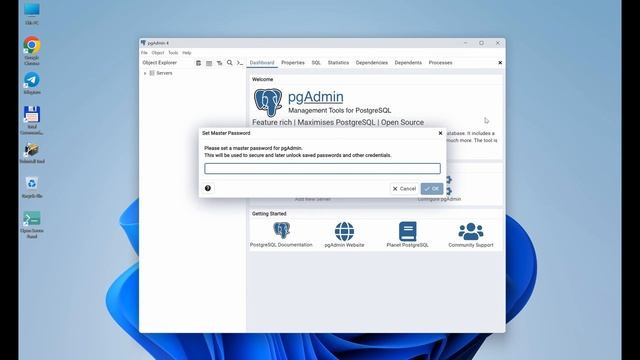This screenshot has height=360, width=640.
Task: Switch to the SQL tab
Action: [x=316, y=63]
